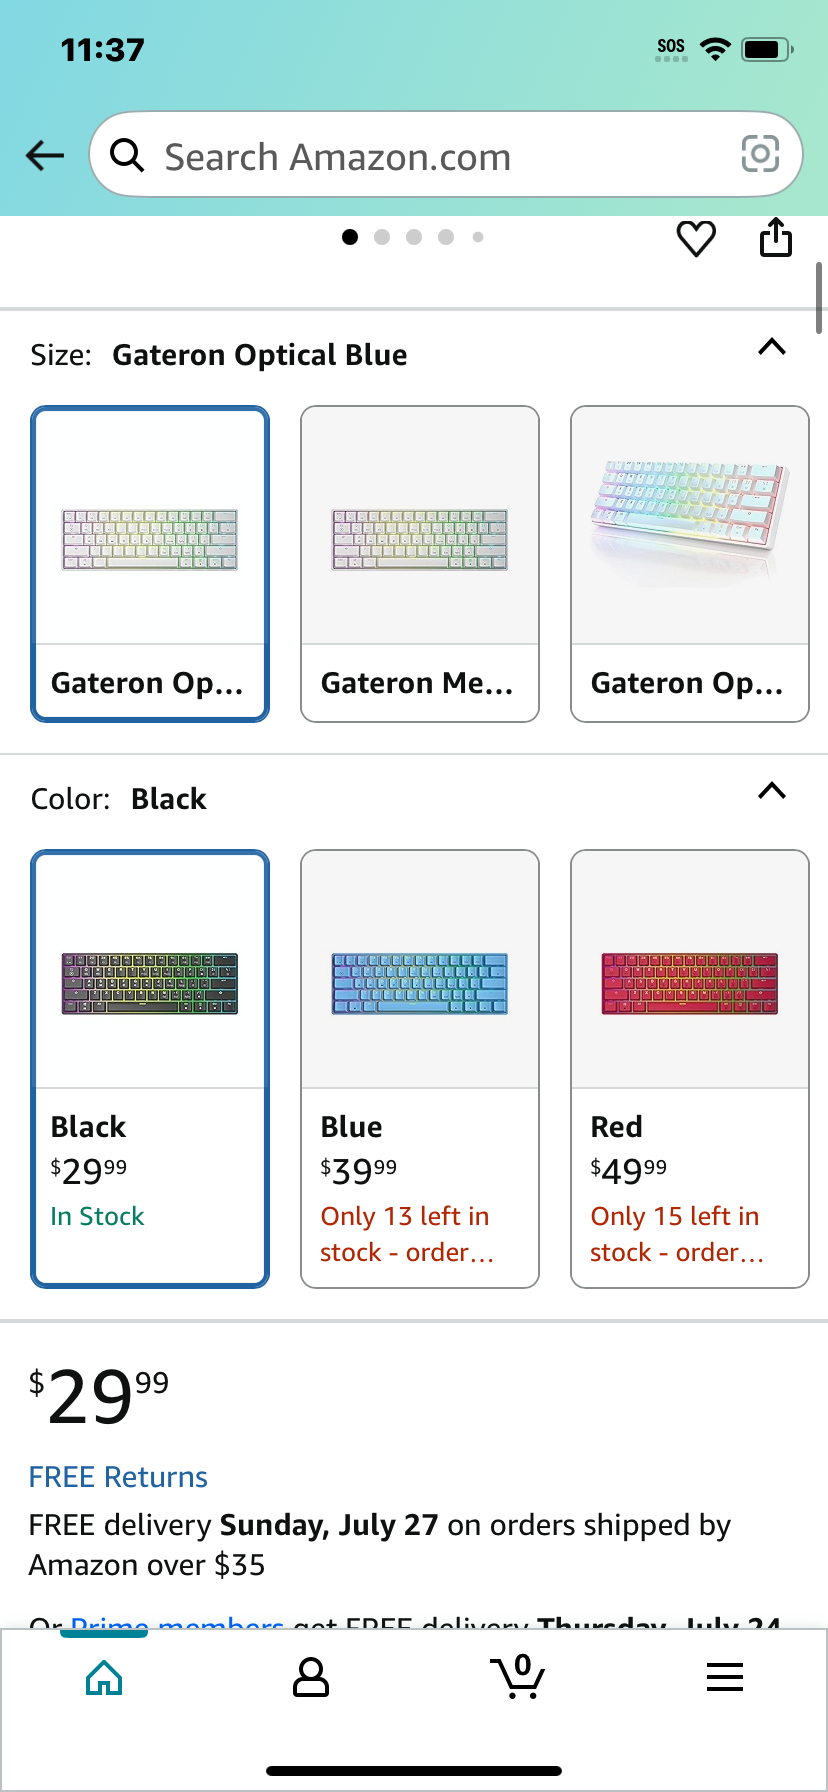Open the FREE Returns link

coord(118,1477)
